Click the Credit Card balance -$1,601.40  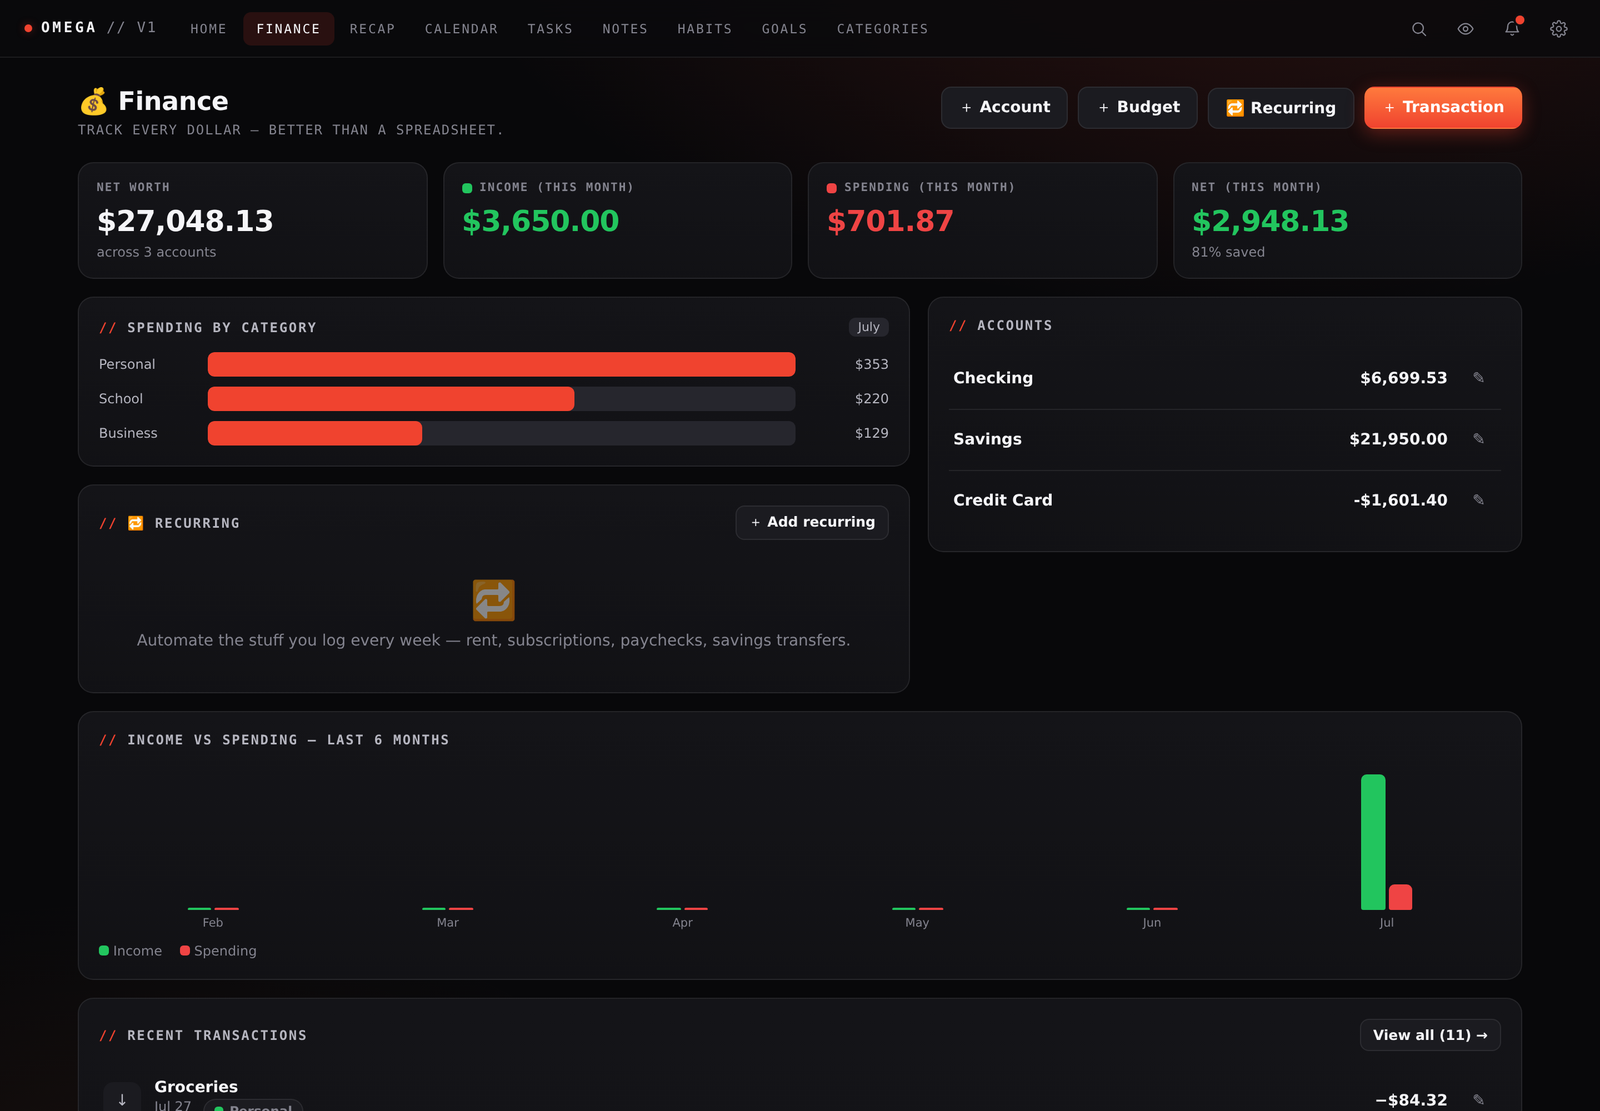1400,500
